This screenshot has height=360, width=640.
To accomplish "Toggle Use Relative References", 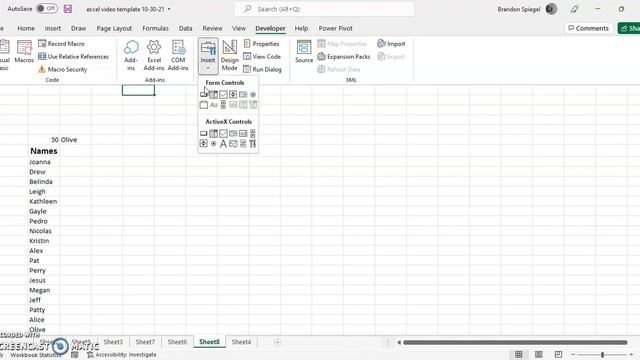I will coord(73,56).
